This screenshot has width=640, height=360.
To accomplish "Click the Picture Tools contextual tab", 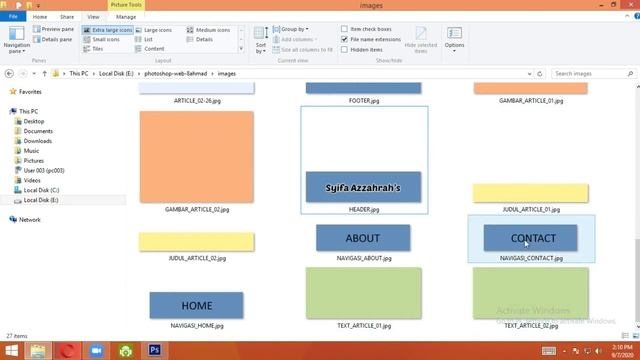I will click(x=126, y=5).
